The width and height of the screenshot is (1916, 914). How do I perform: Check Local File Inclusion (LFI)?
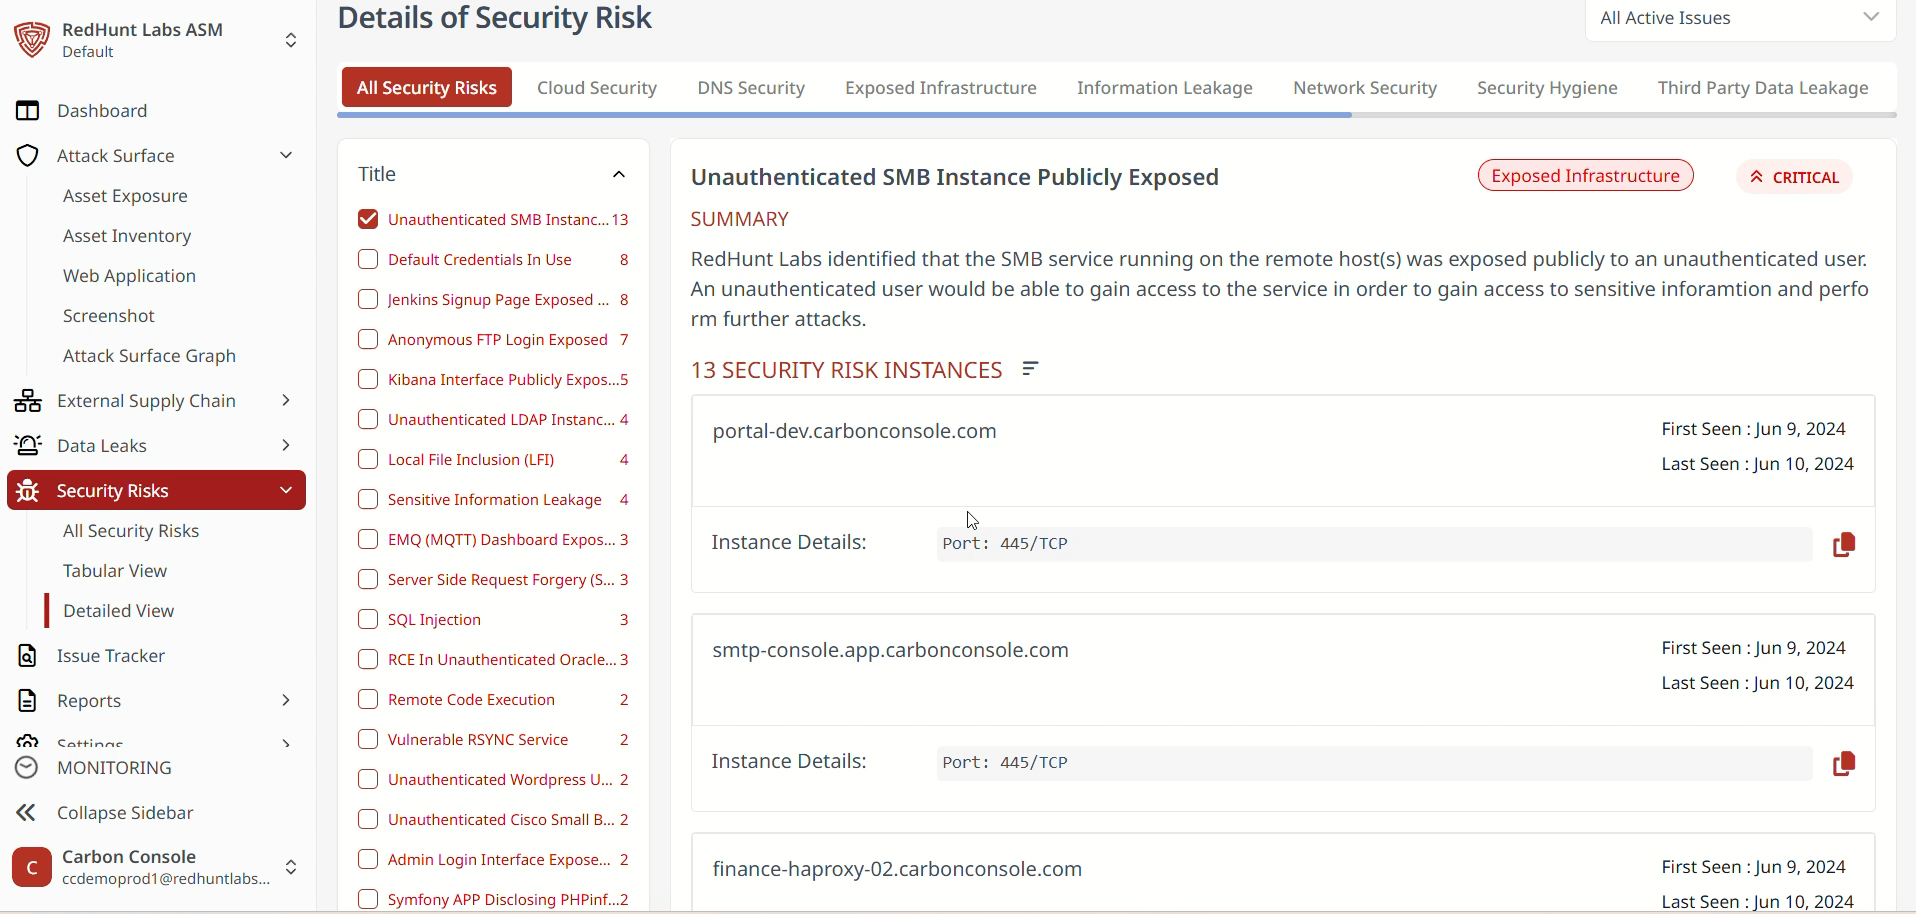click(368, 459)
